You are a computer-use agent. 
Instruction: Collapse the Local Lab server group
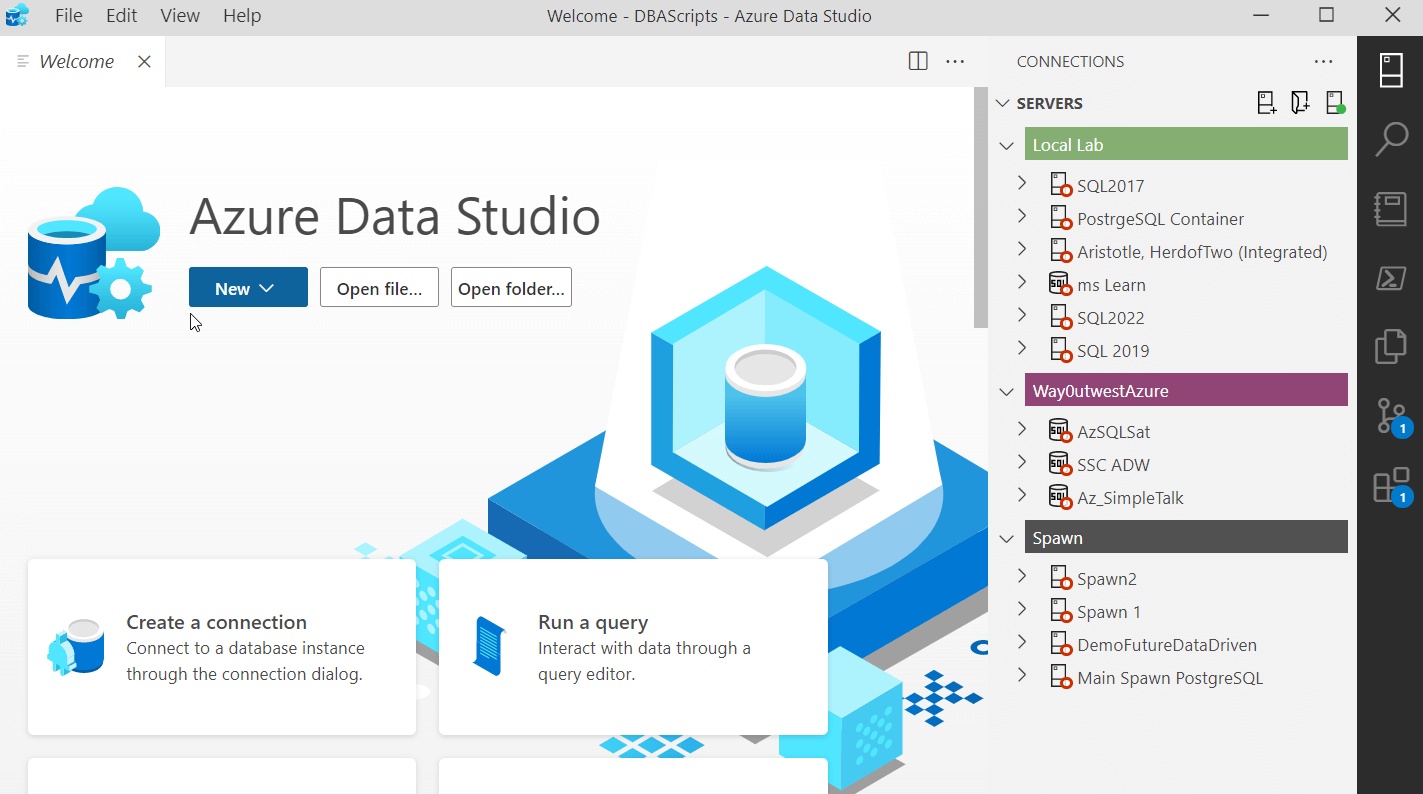1007,145
